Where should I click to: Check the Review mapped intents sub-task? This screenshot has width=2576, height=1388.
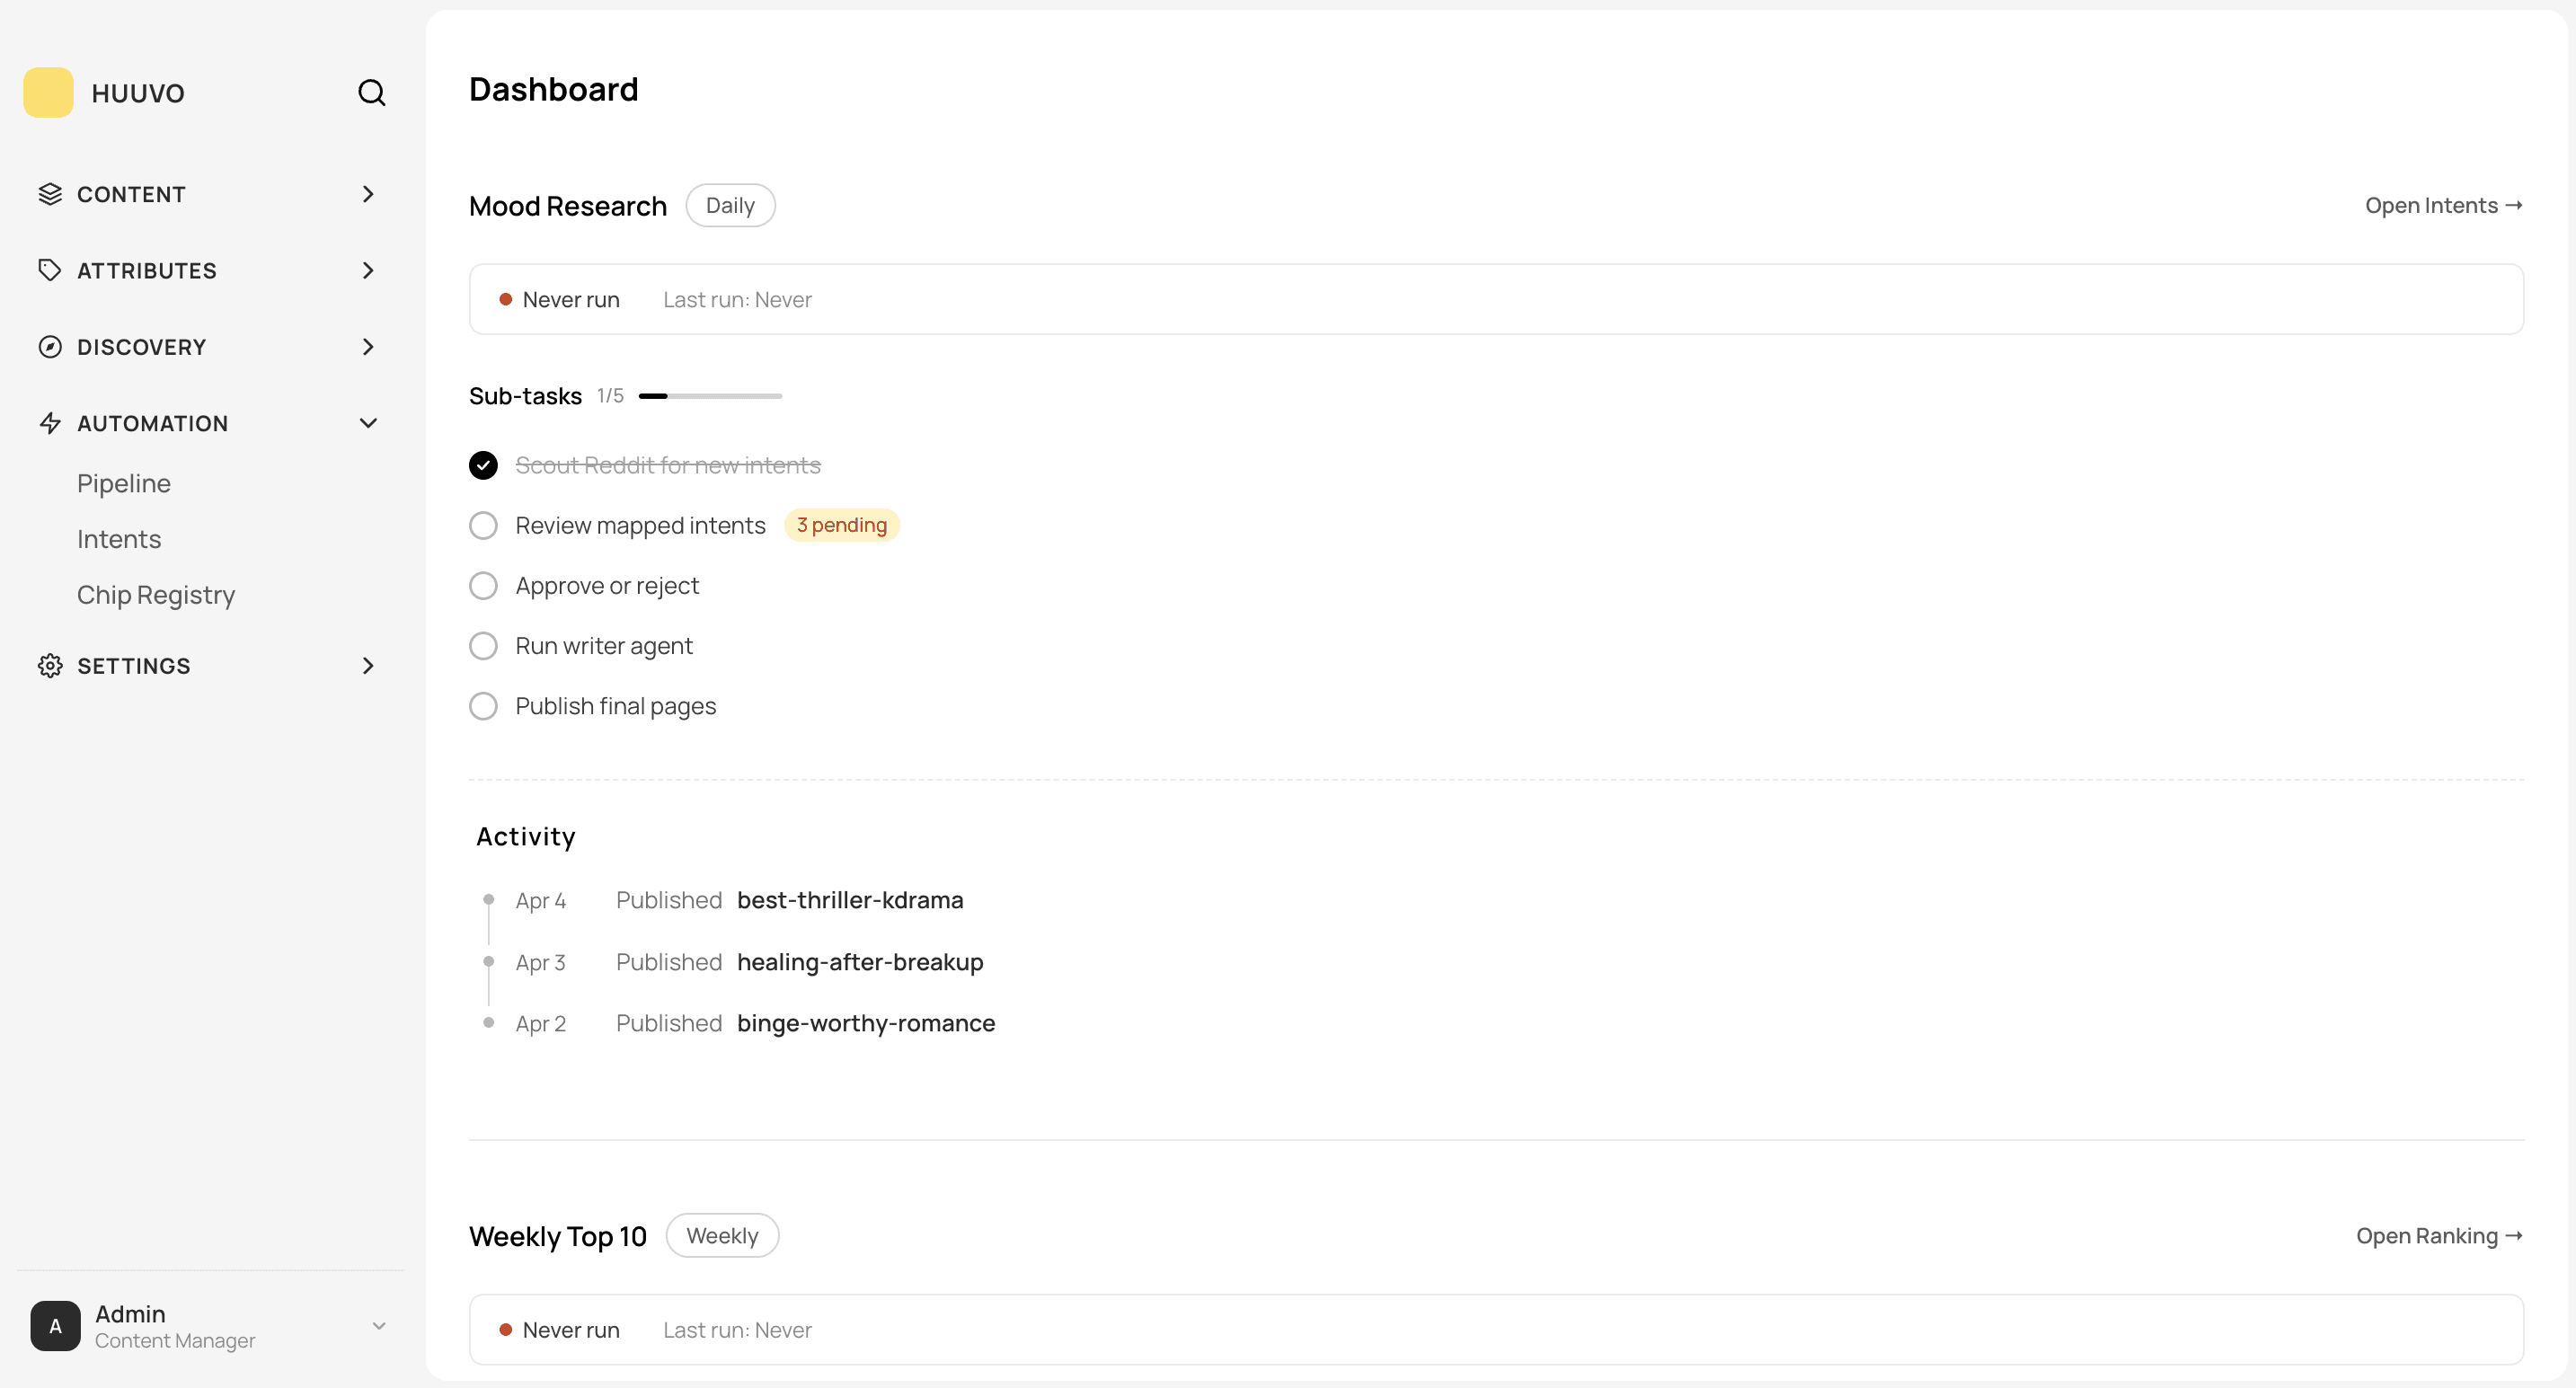(x=483, y=525)
